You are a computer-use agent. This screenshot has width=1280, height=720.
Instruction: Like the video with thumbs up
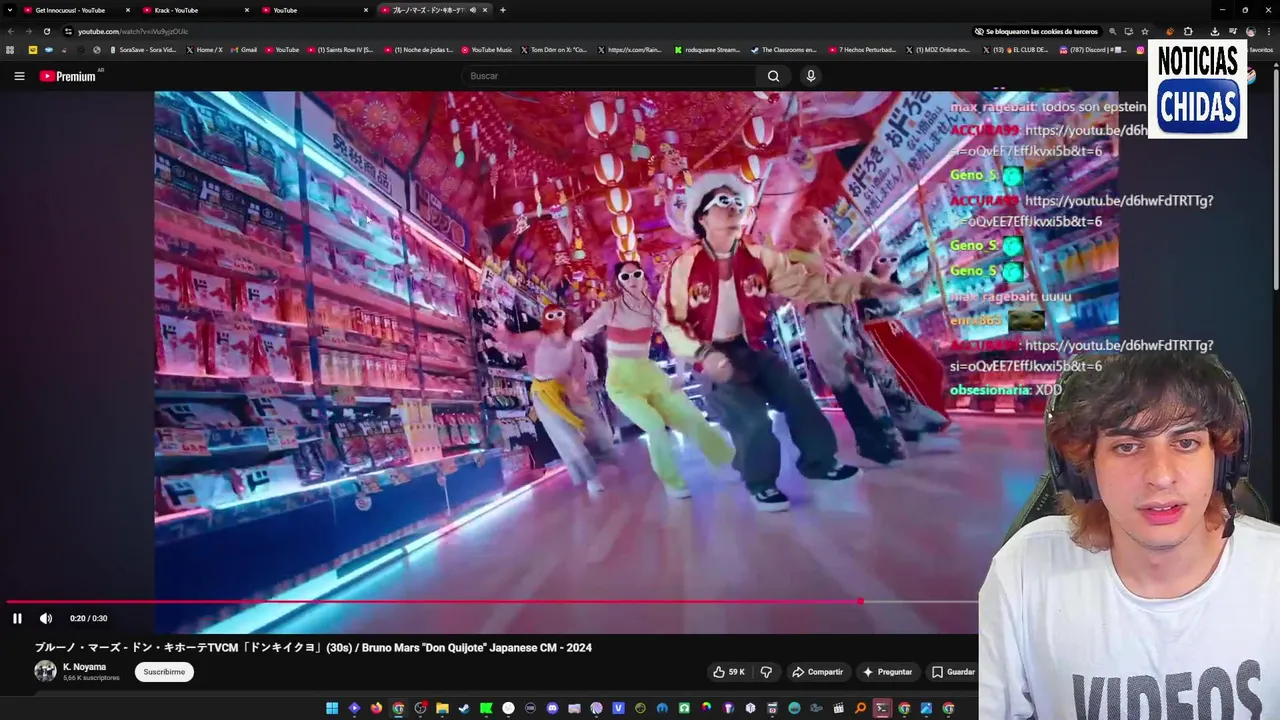[x=729, y=672]
